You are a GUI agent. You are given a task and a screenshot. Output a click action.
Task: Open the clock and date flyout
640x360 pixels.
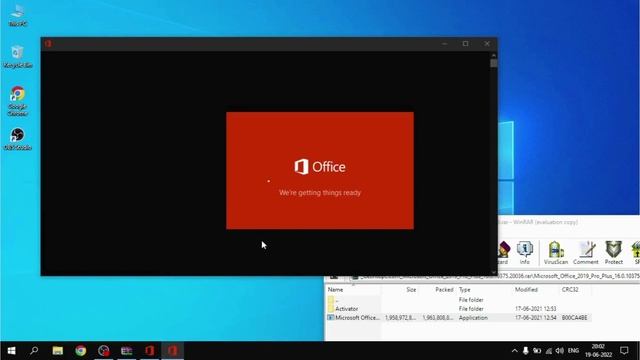point(598,351)
